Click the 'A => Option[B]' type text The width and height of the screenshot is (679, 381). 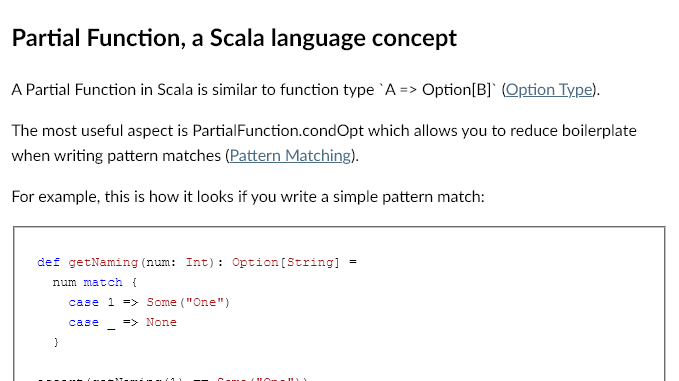tap(438, 90)
